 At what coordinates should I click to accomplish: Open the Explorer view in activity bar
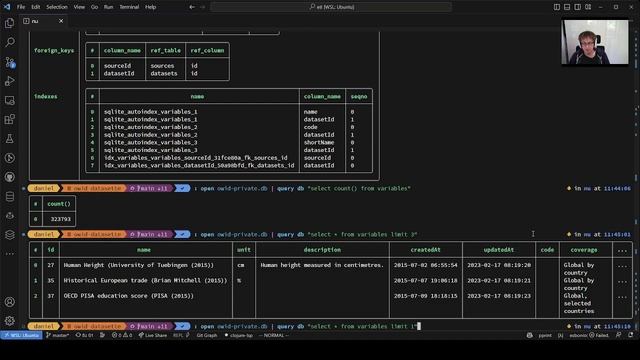(x=10, y=23)
